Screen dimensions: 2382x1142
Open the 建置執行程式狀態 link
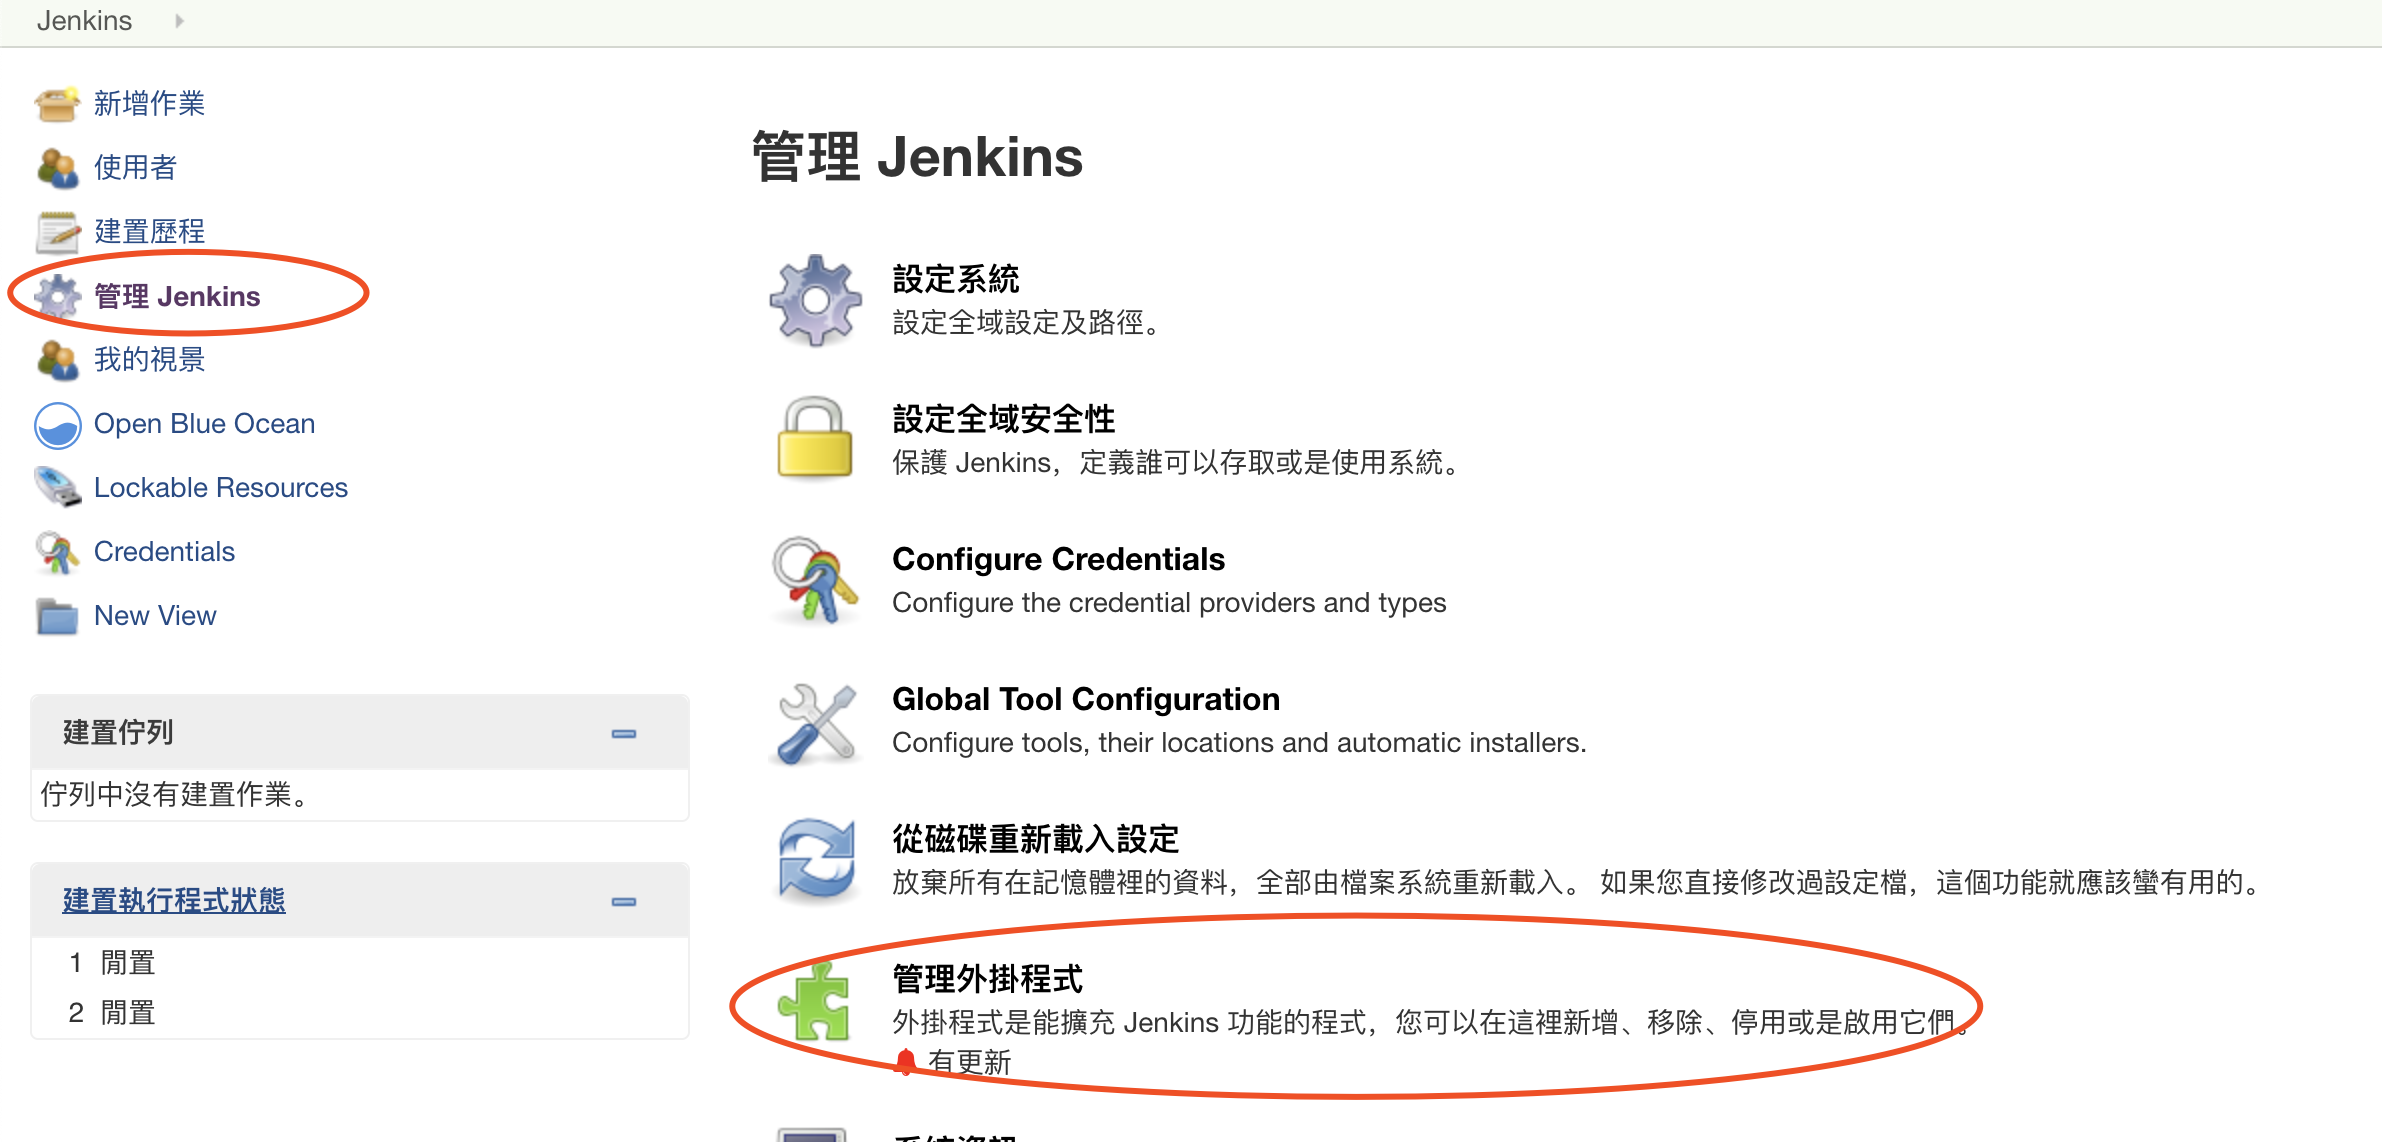click(x=174, y=900)
